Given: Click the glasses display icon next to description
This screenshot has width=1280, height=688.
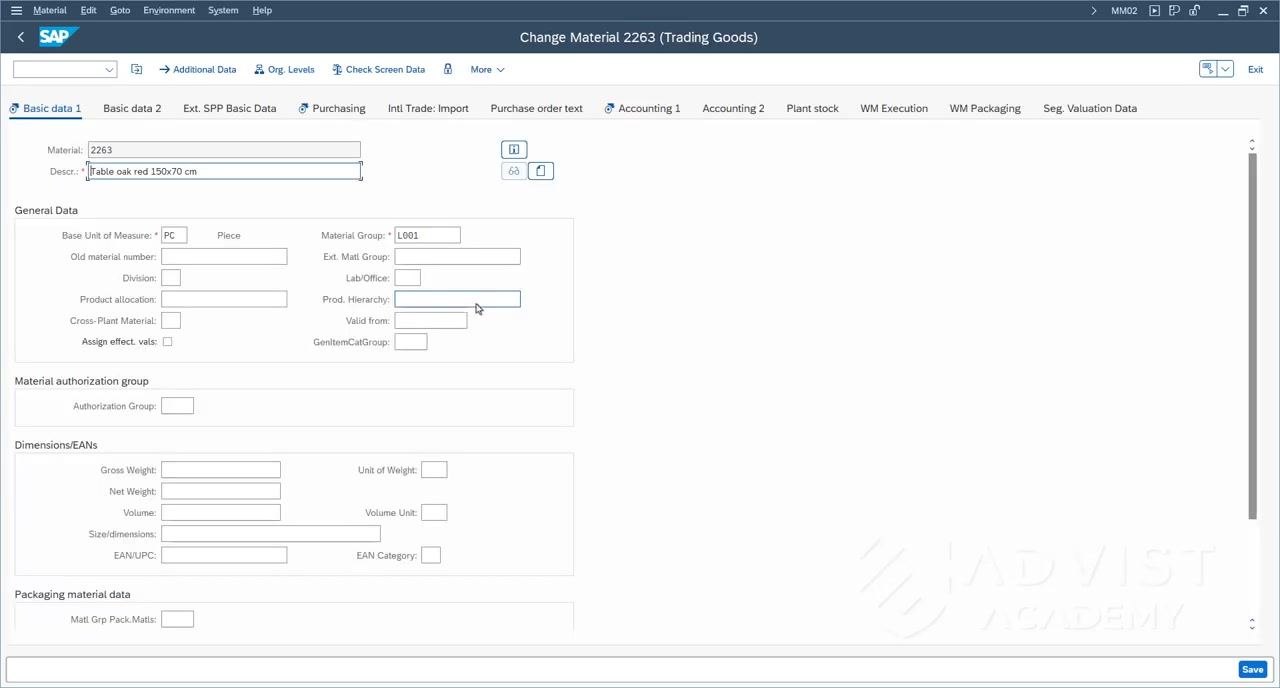Looking at the screenshot, I should click(514, 171).
